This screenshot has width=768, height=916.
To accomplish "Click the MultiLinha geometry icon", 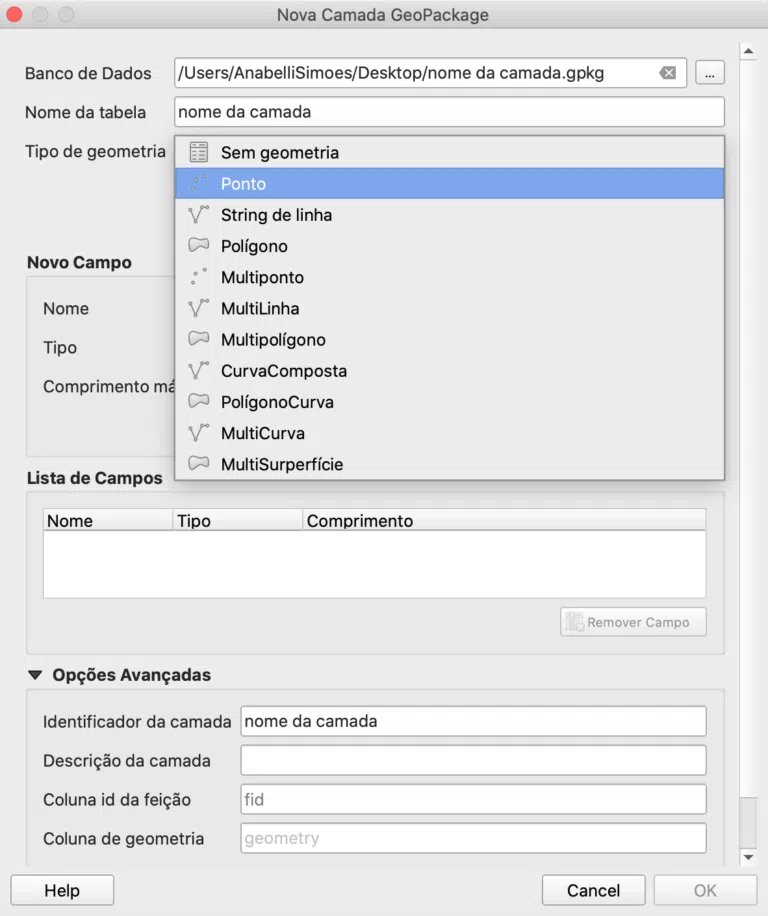I will [x=199, y=308].
